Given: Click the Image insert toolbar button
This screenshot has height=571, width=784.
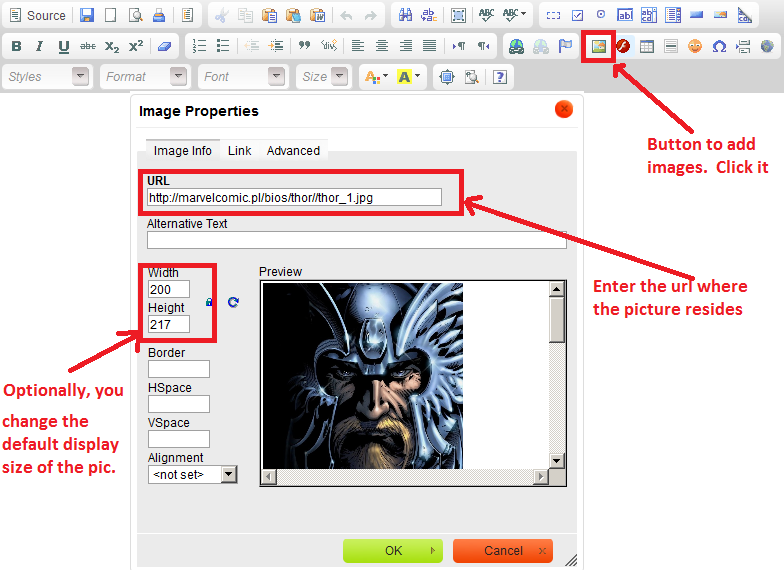Looking at the screenshot, I should point(598,46).
